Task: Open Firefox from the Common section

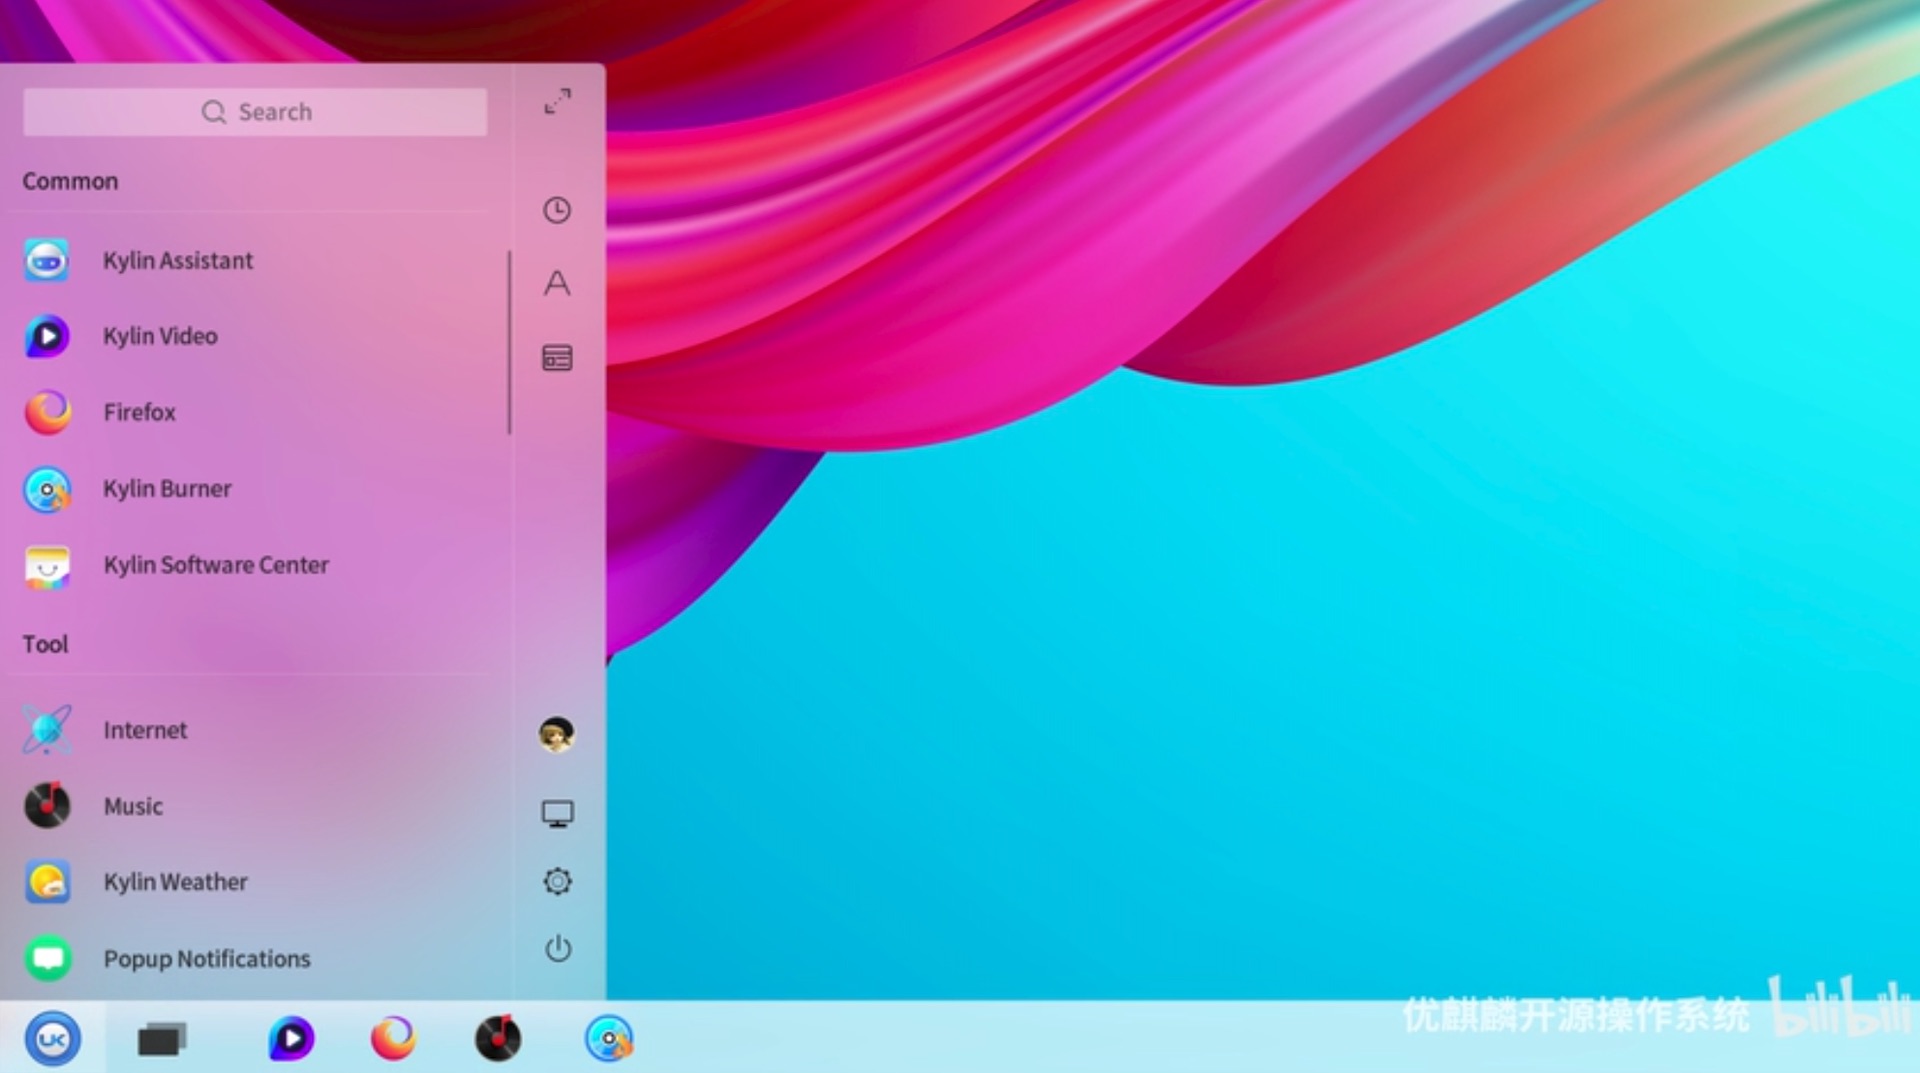Action: 140,412
